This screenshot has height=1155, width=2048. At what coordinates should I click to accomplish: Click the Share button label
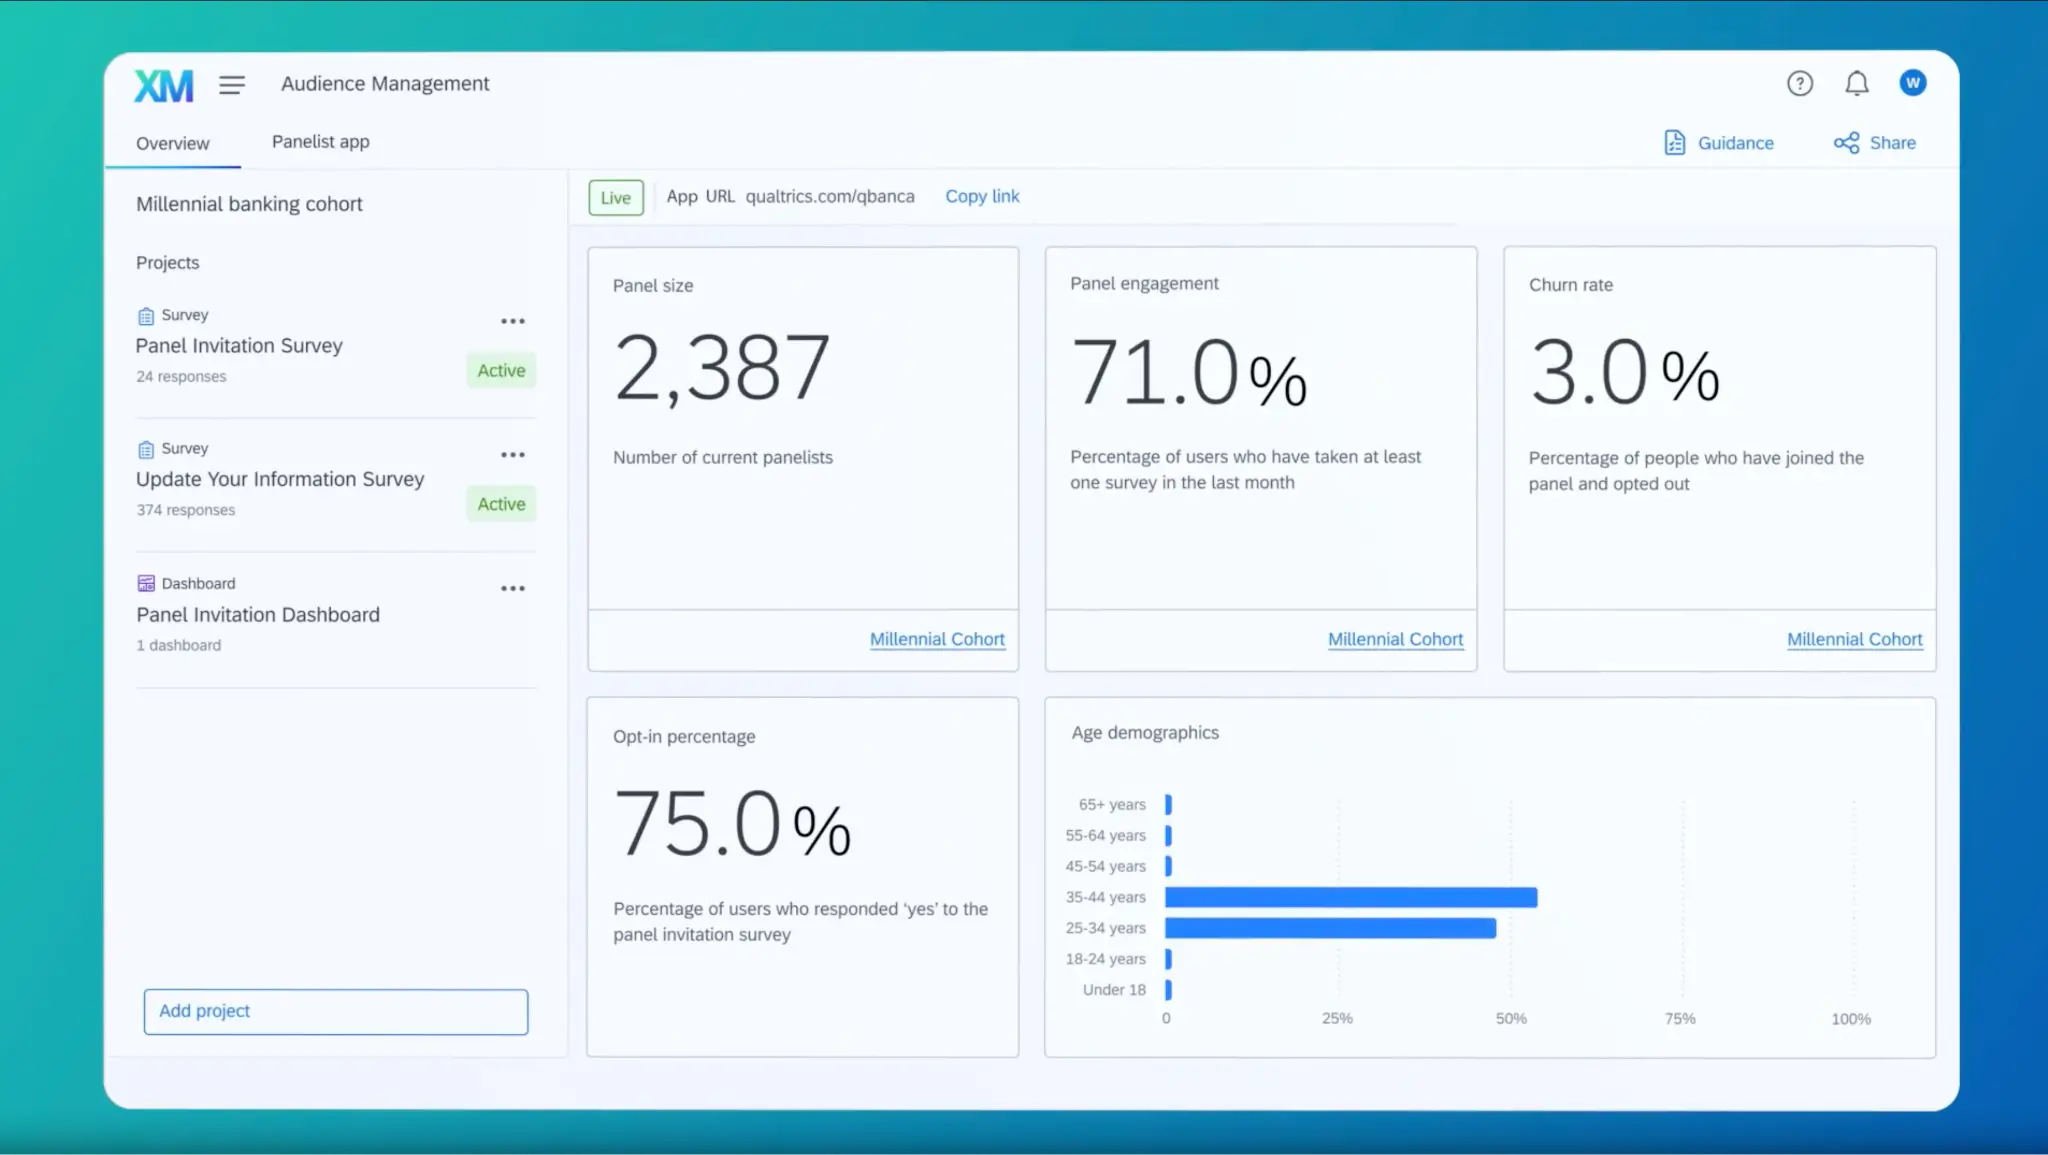click(1892, 143)
